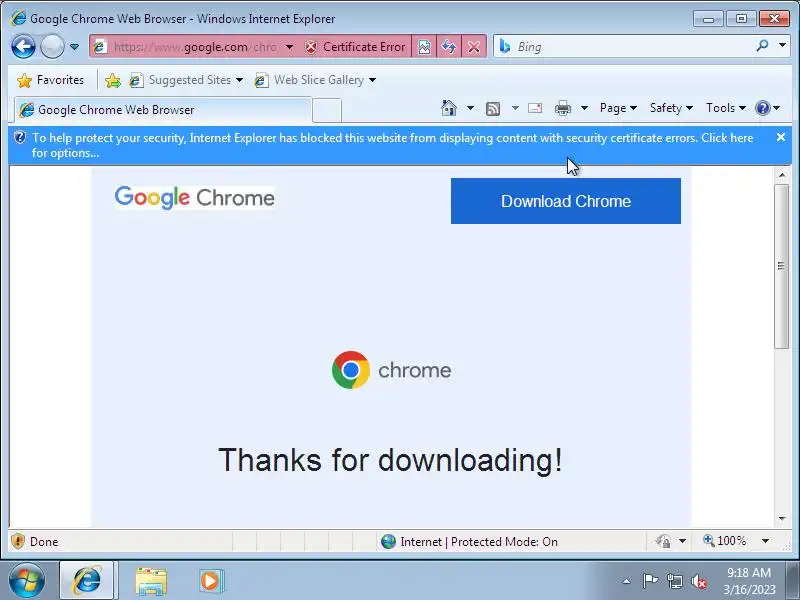800x600 pixels.
Task: Launch Windows Media Player taskbar icon
Action: 211,581
